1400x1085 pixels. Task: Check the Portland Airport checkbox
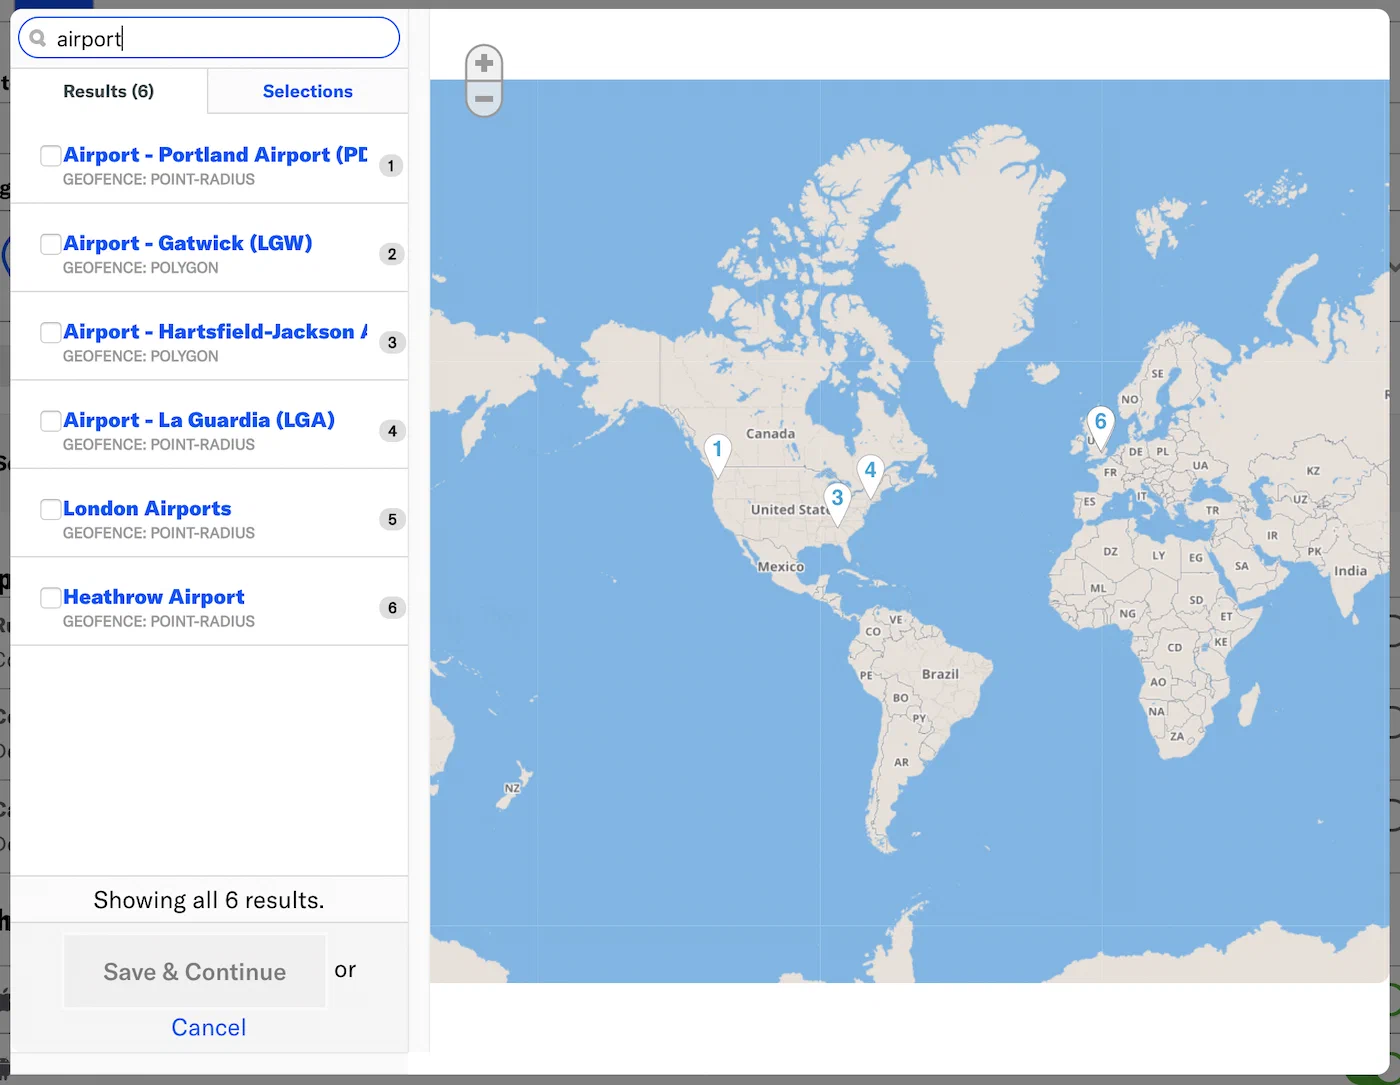pos(50,156)
